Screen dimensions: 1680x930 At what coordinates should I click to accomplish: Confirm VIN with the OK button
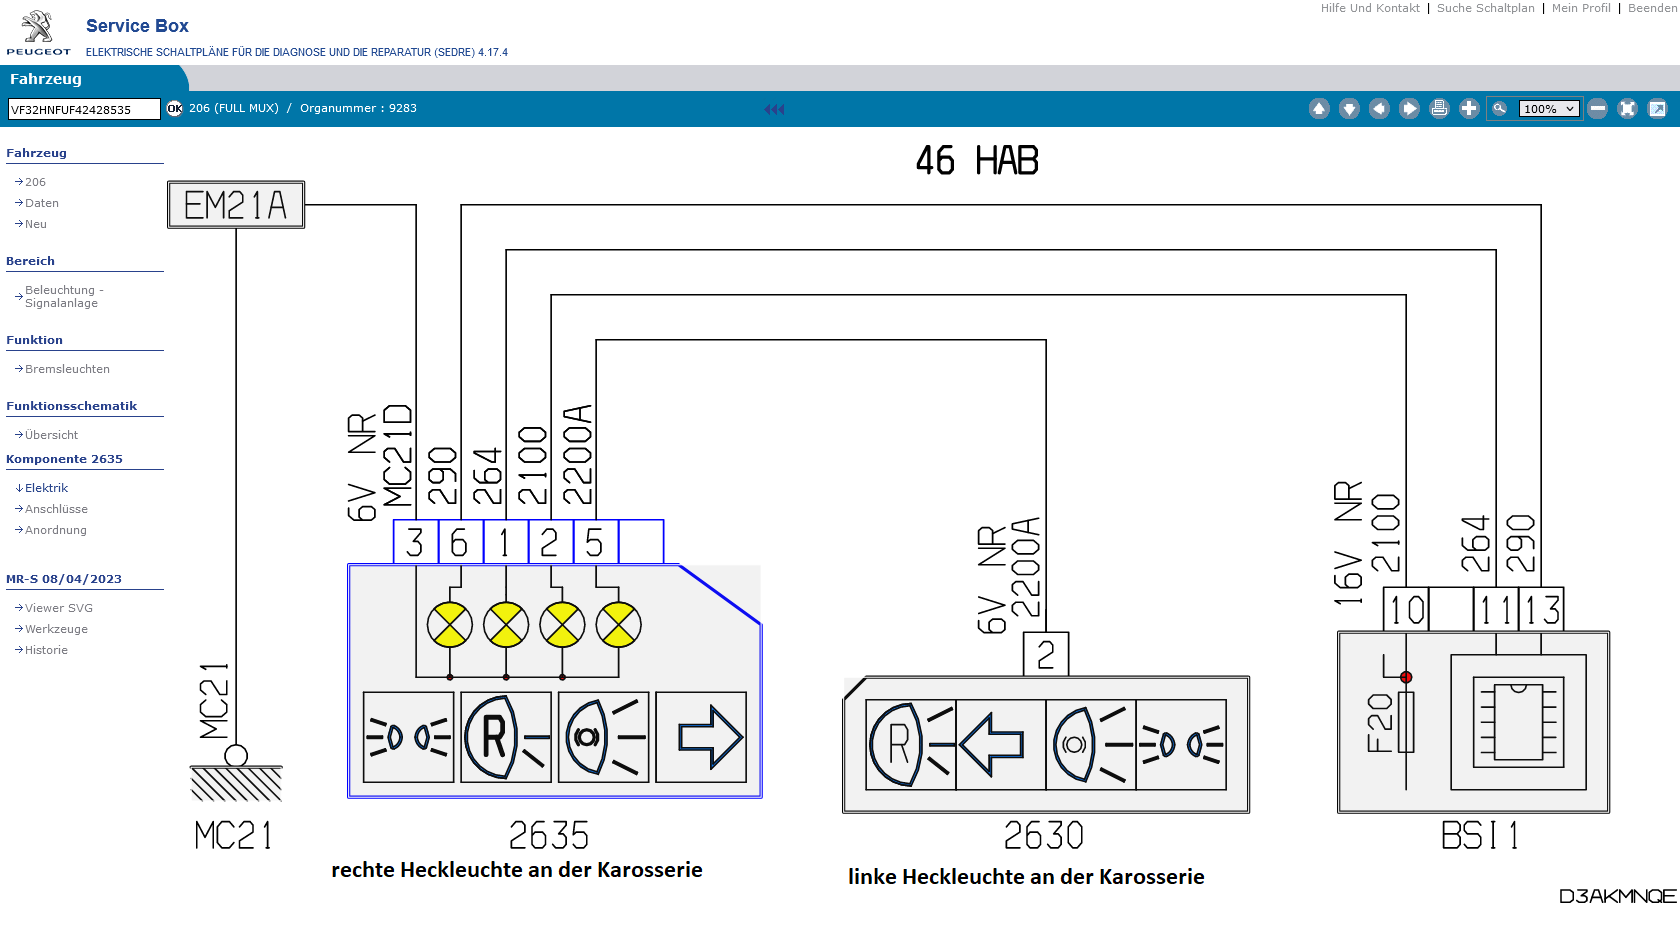point(175,109)
